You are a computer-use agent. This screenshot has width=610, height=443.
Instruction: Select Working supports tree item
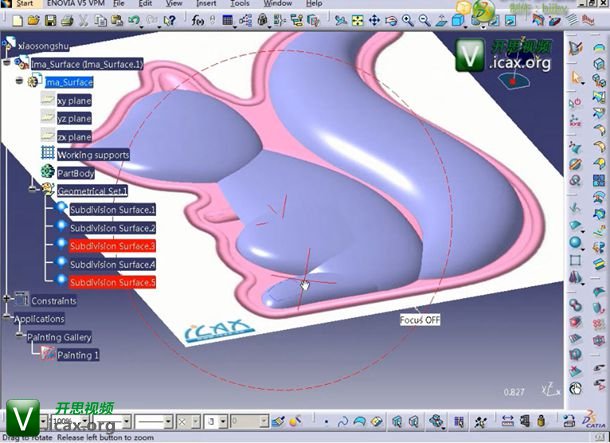click(93, 155)
